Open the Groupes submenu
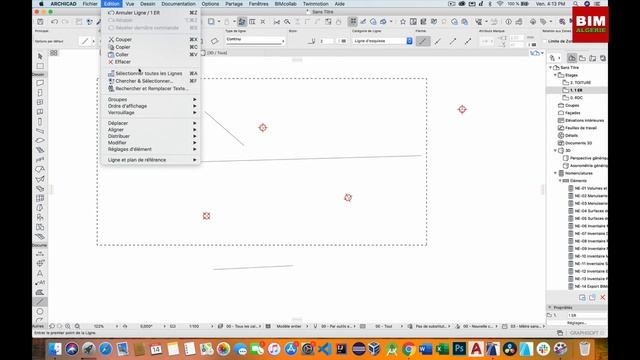This screenshot has width=640, height=360. click(x=151, y=100)
